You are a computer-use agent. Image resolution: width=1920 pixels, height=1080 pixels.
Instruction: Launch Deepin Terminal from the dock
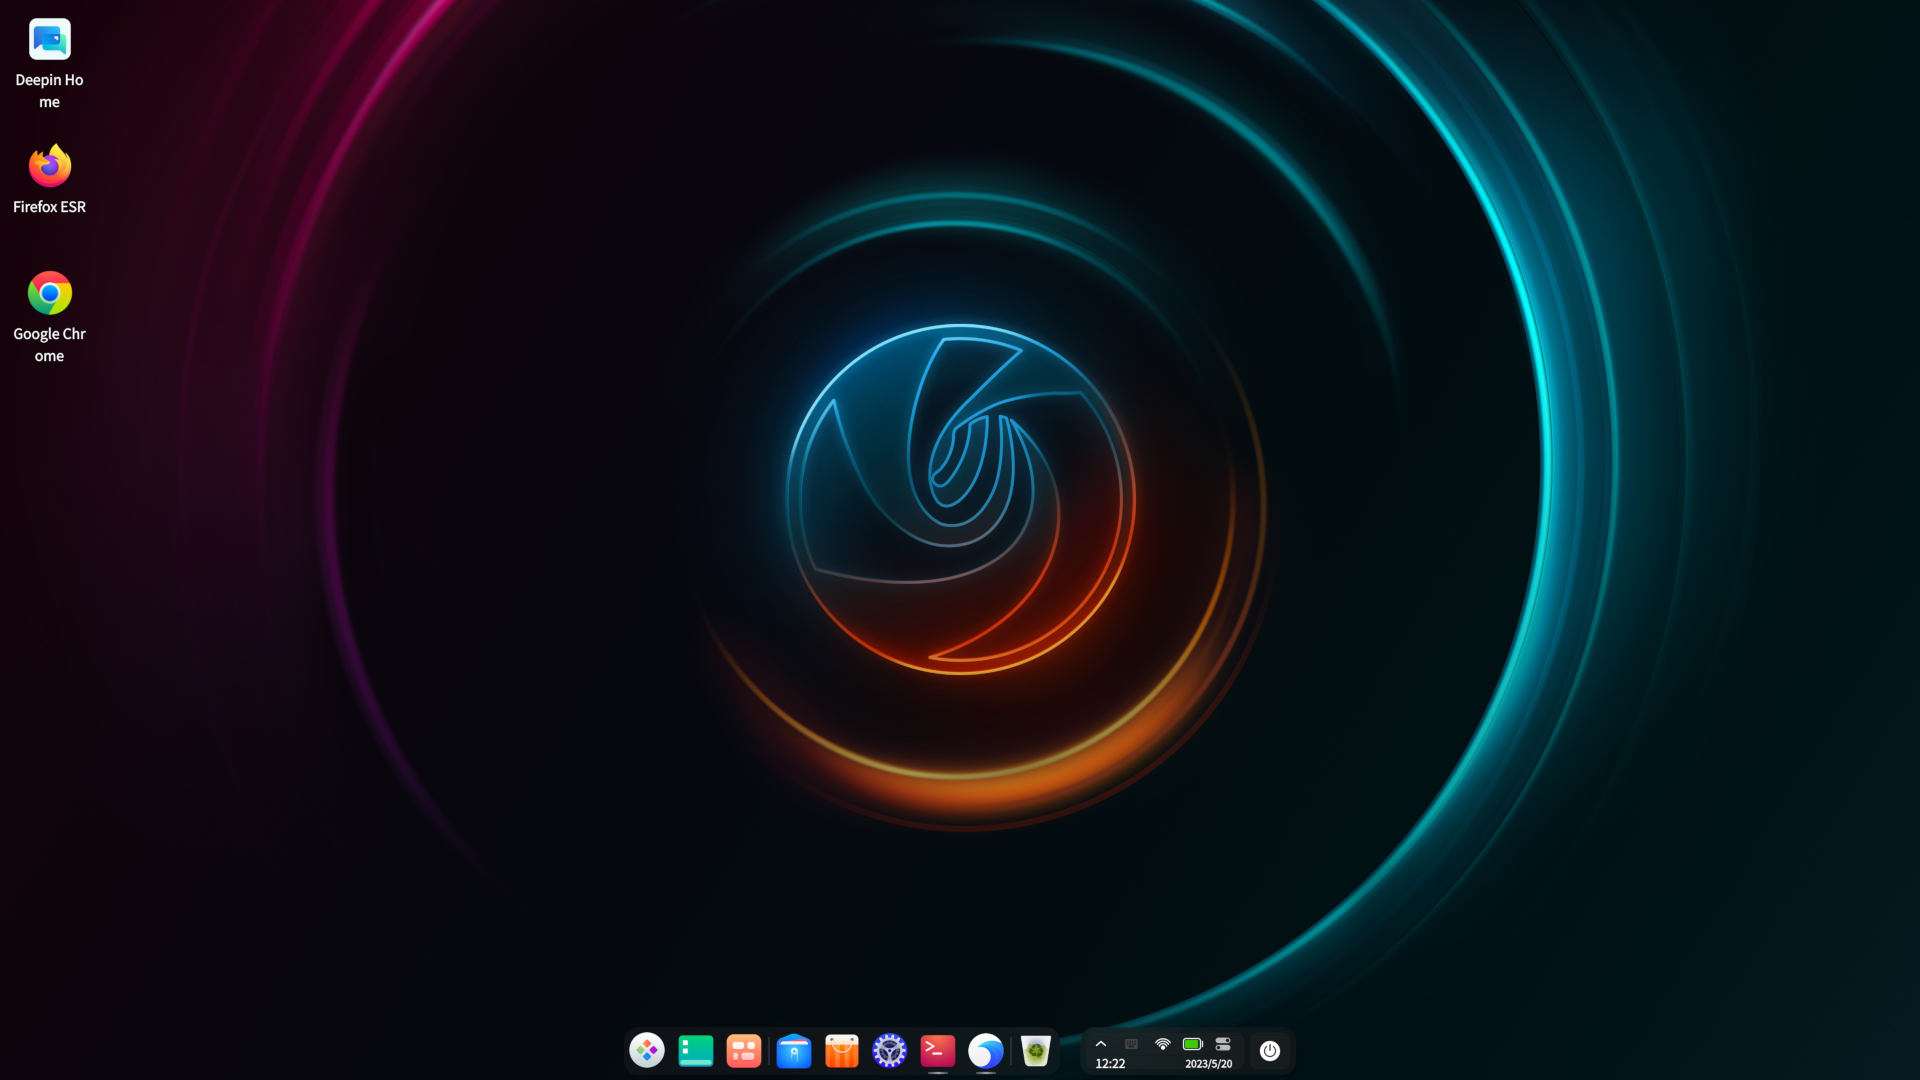click(x=937, y=1051)
